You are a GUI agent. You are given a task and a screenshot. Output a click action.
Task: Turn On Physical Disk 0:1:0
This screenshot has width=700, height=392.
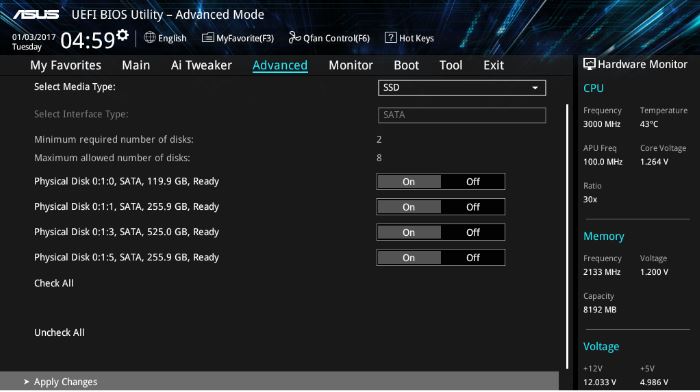408,182
